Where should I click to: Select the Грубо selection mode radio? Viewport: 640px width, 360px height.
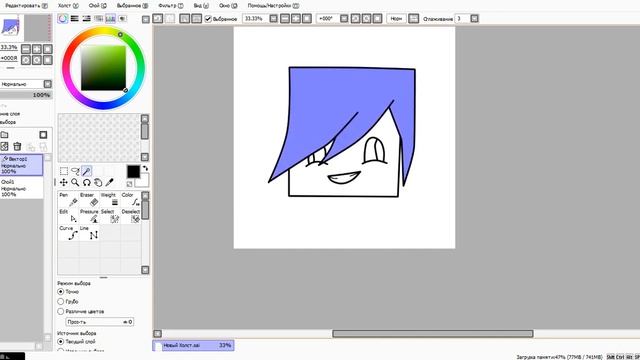click(60, 301)
